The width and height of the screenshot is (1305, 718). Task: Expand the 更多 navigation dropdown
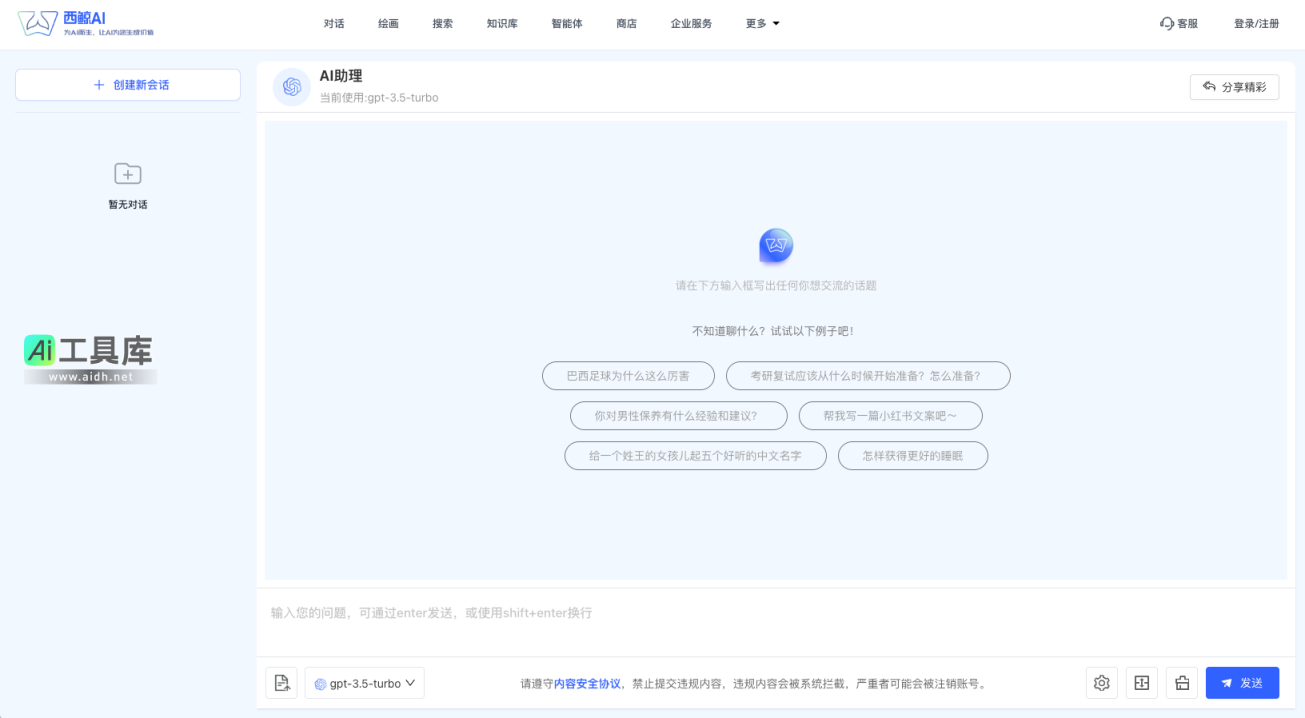click(x=762, y=22)
